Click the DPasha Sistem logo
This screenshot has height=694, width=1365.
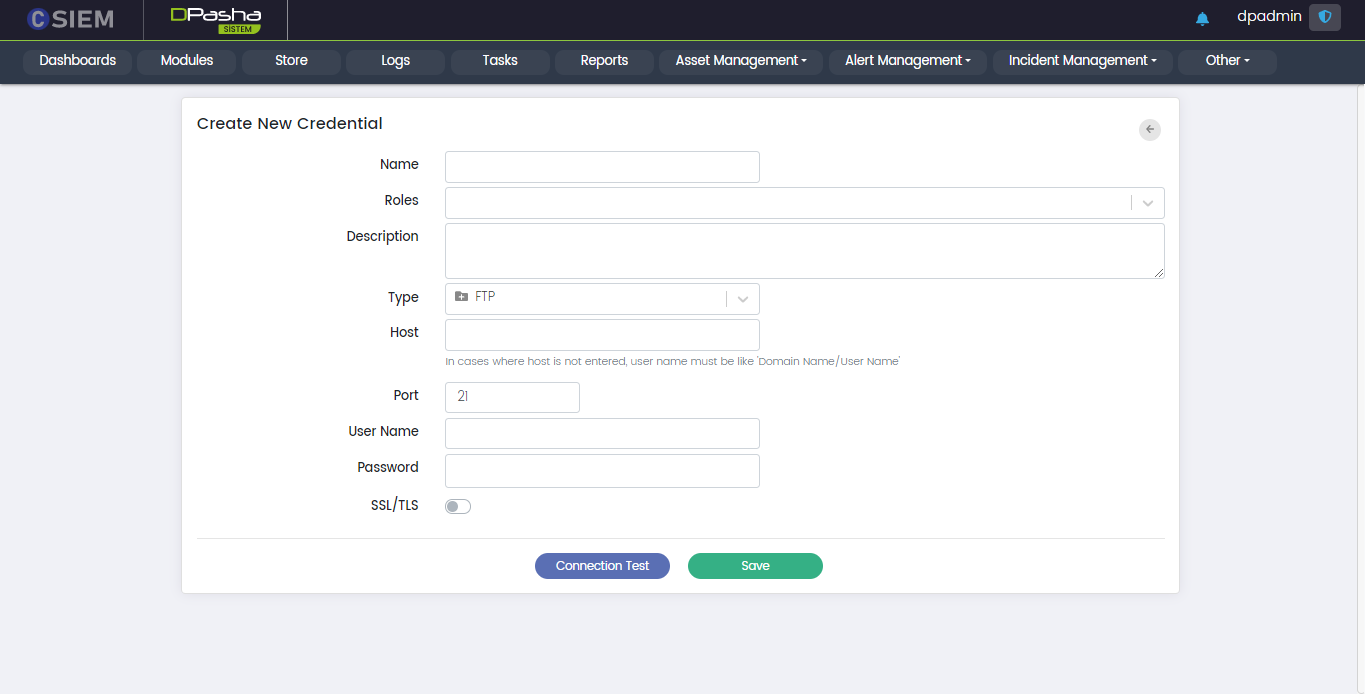(x=215, y=19)
